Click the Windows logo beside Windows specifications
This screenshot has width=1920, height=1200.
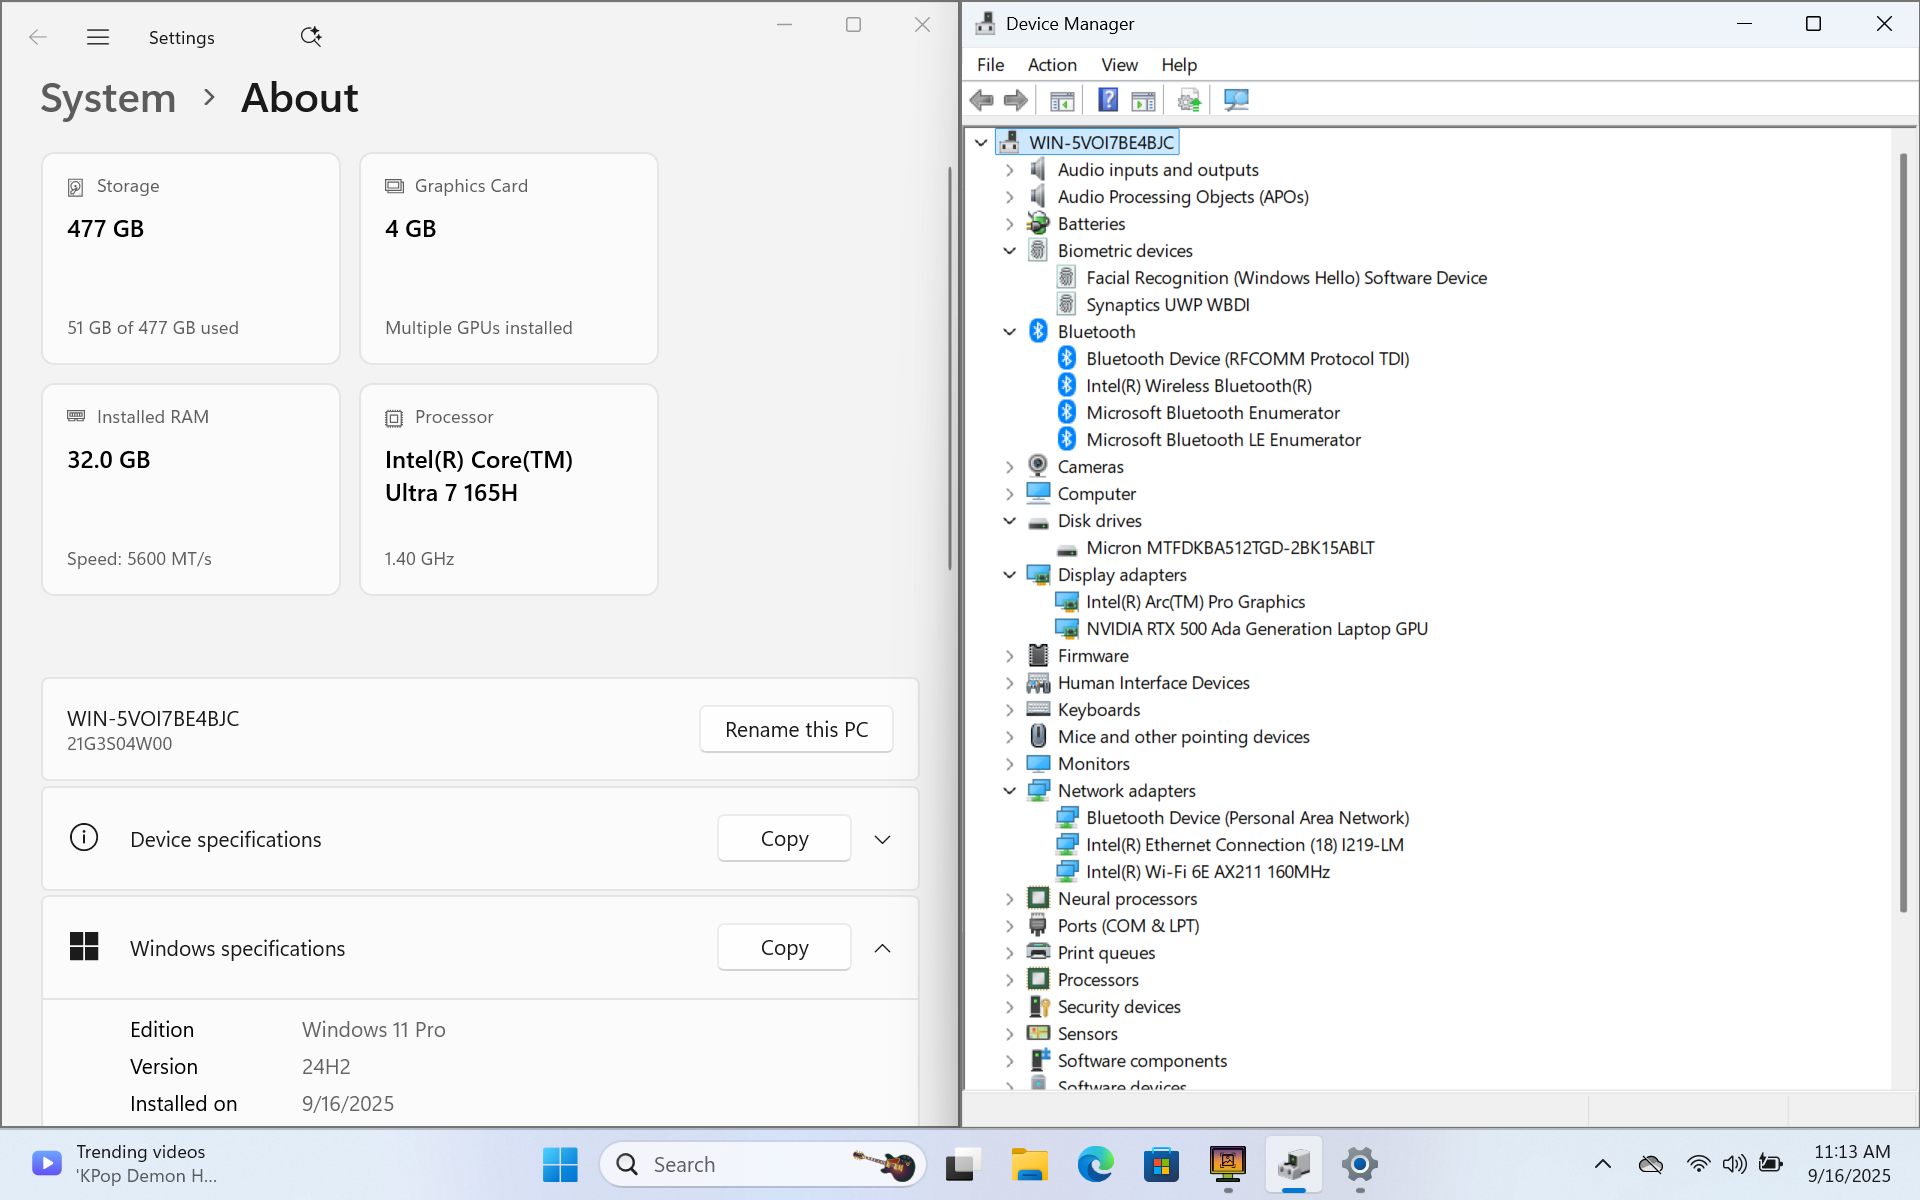pos(84,946)
